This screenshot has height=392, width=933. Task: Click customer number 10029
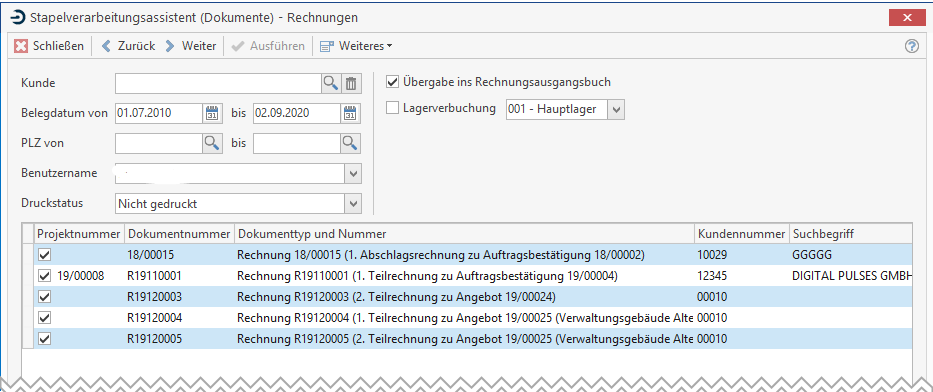coord(711,255)
